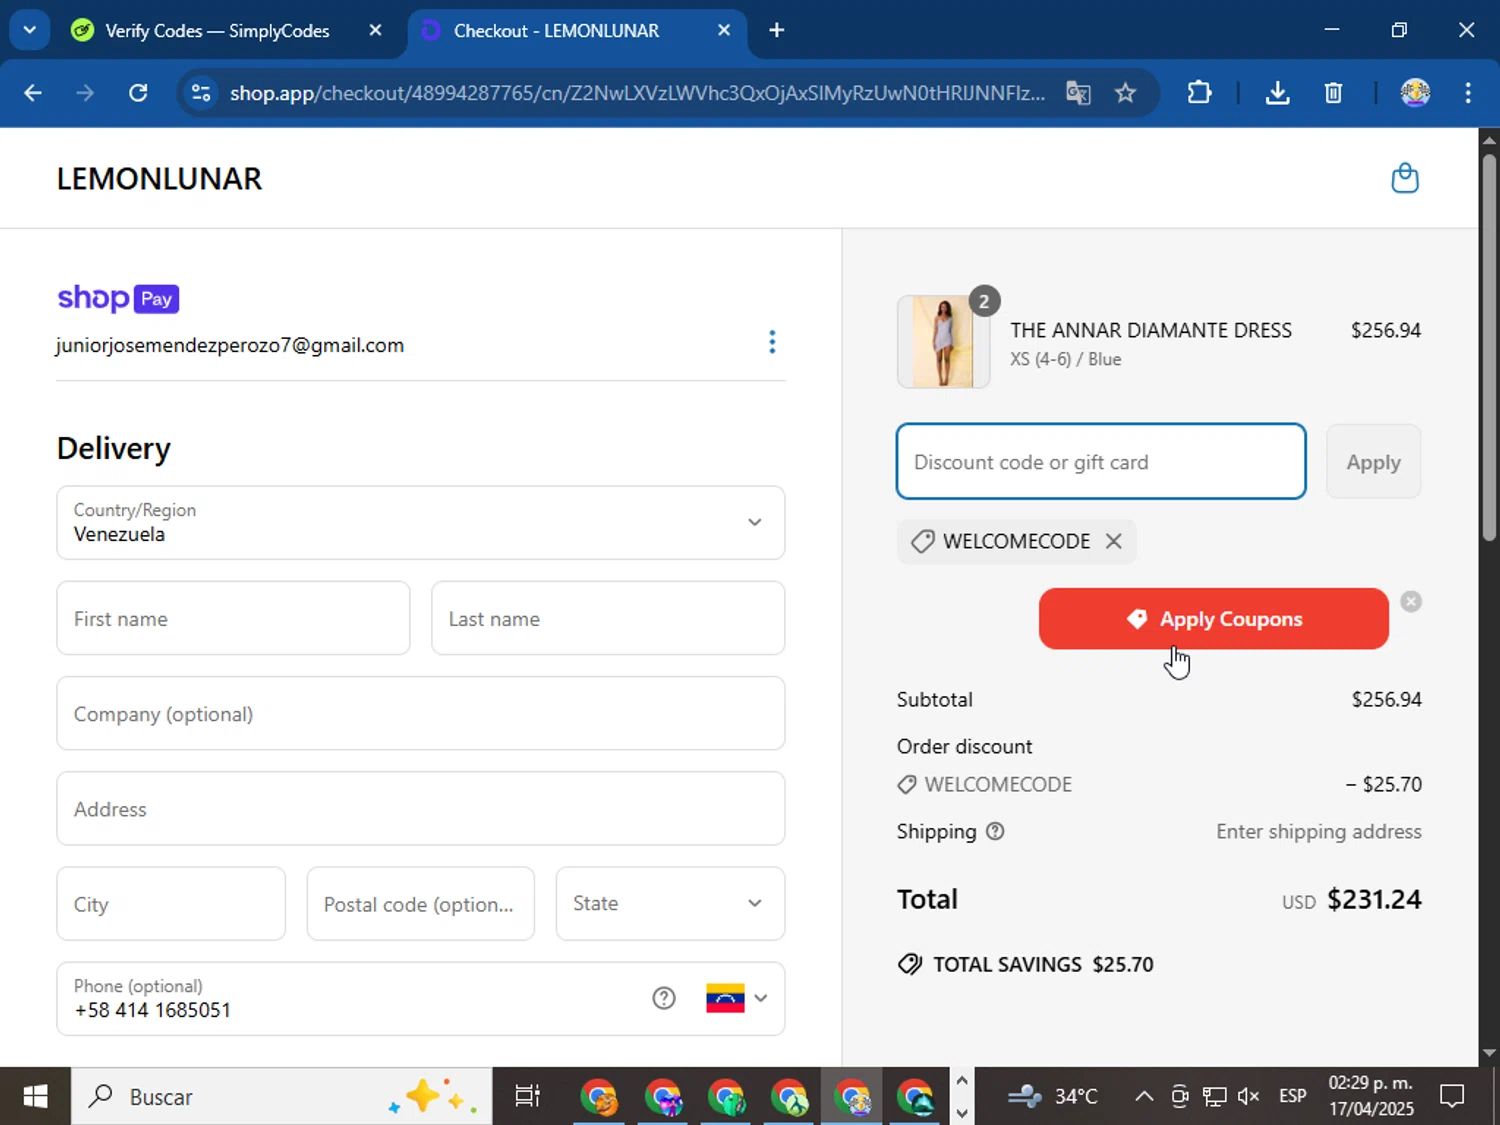Open the first Chrome taskbar icon
This screenshot has width=1500, height=1125.
pos(599,1096)
